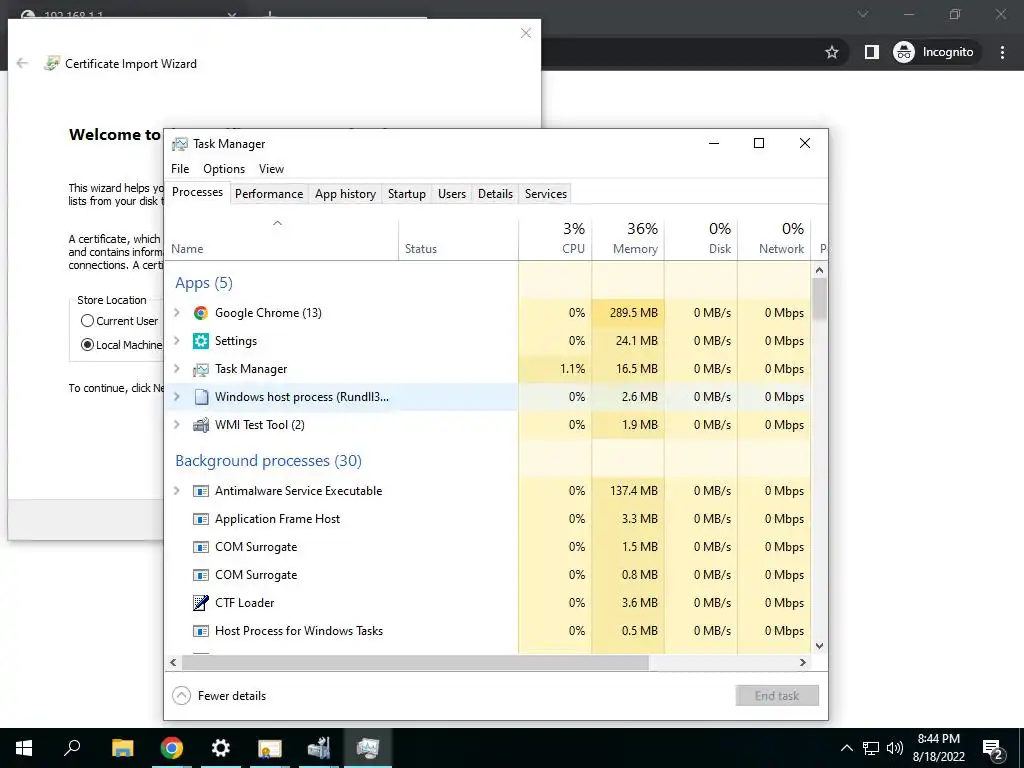Sort by the Status column header

click(x=458, y=238)
